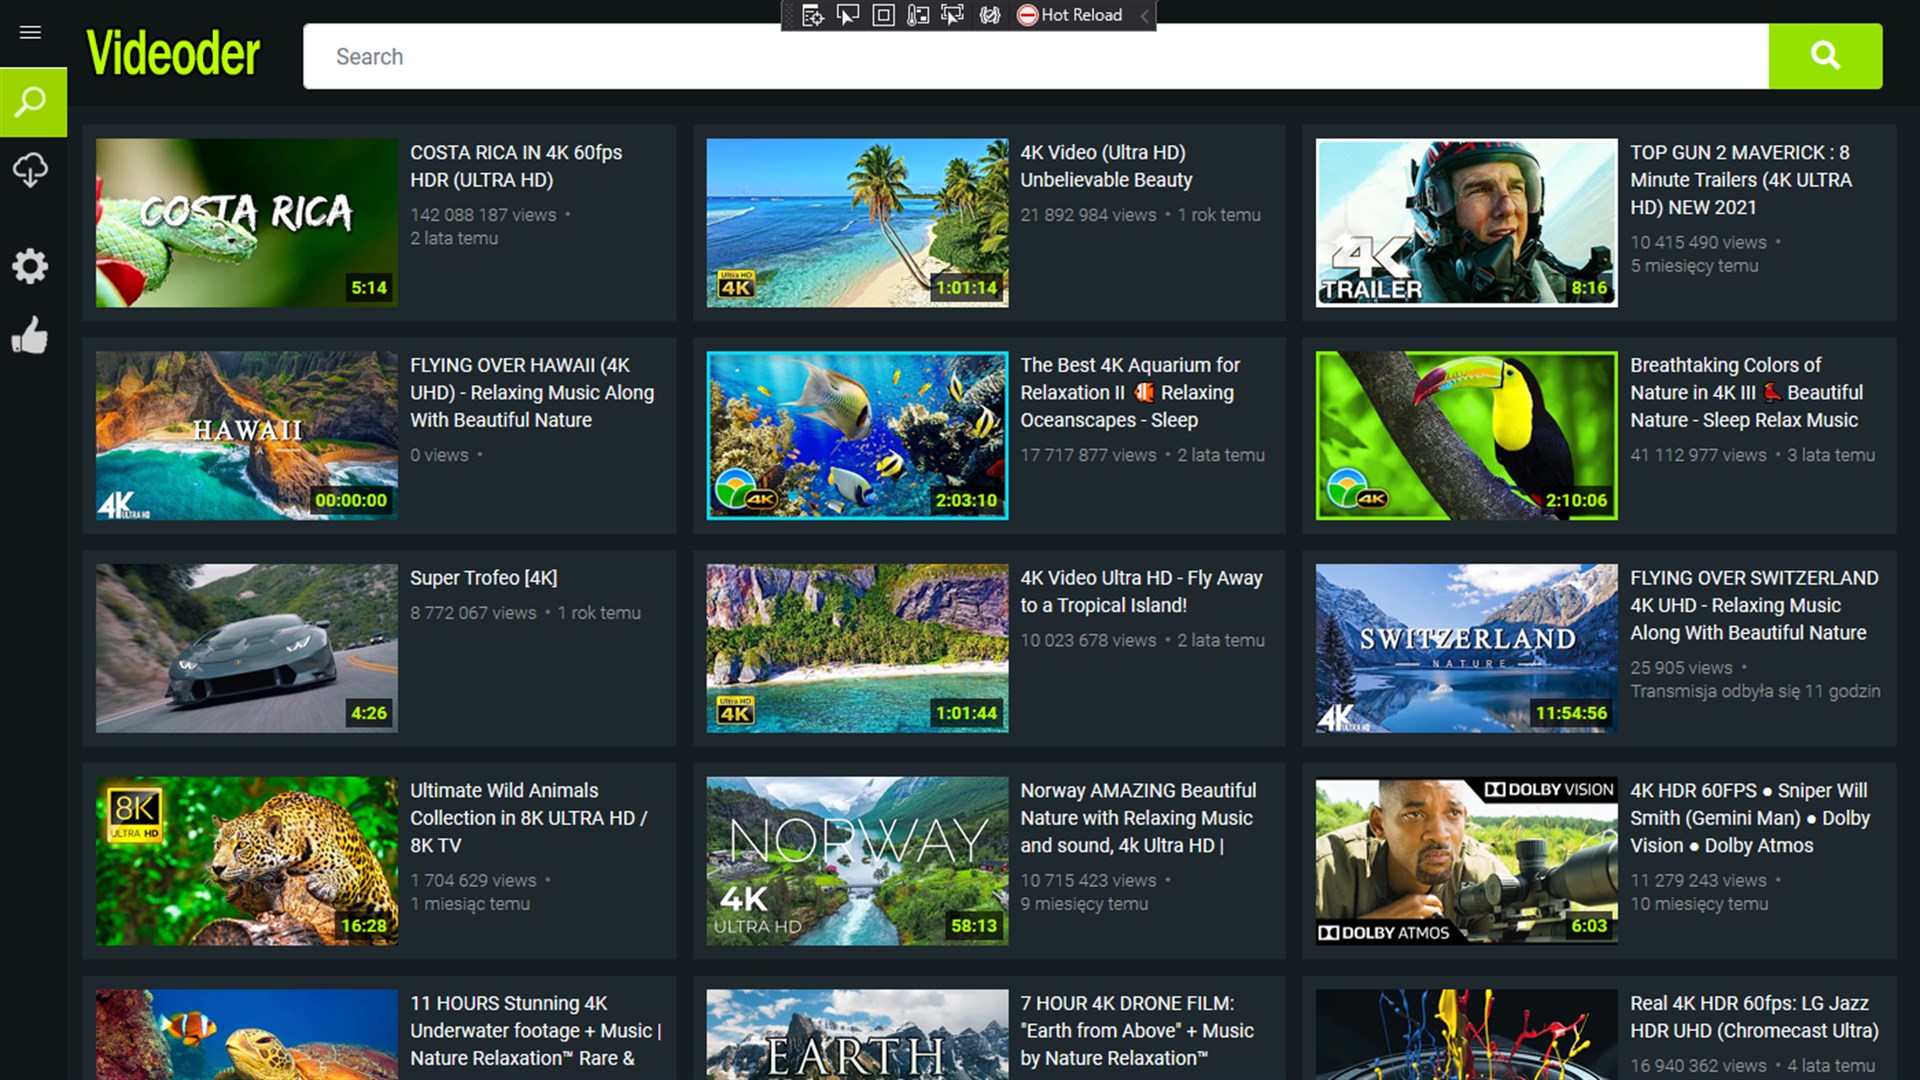Click the XAML binding failures icon
This screenshot has width=1920, height=1080.
tap(990, 15)
